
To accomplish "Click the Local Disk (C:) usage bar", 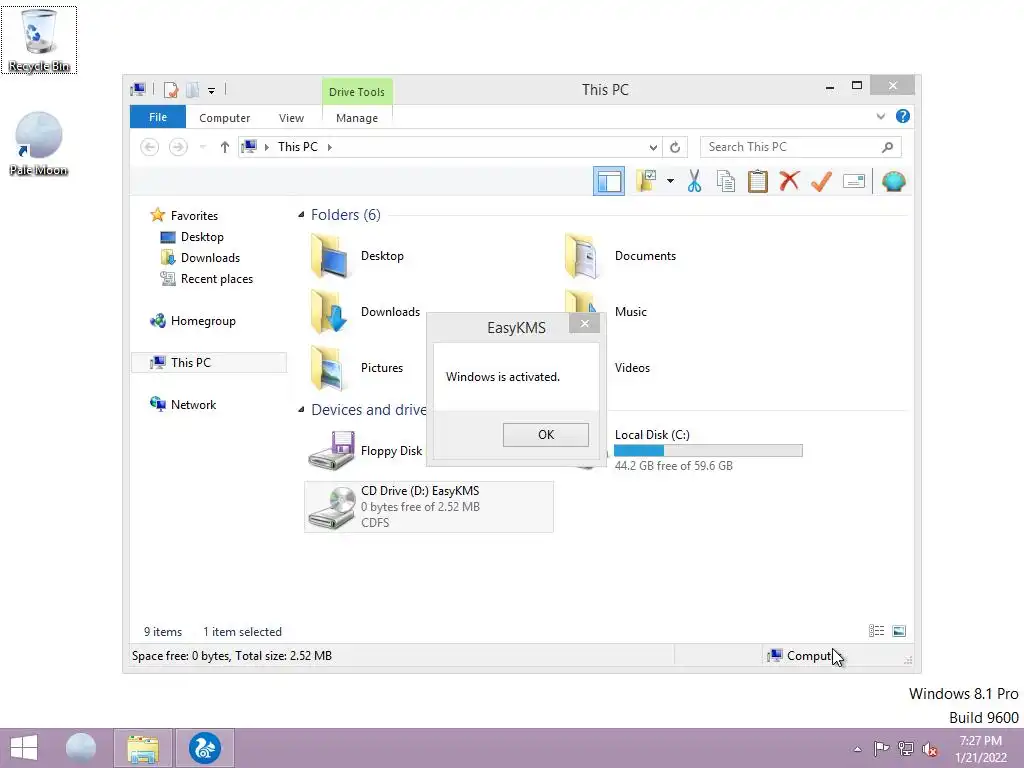I will point(708,451).
